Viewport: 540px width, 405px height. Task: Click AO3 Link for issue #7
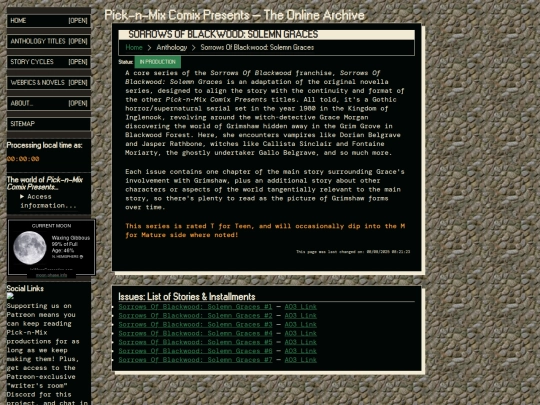click(x=301, y=360)
